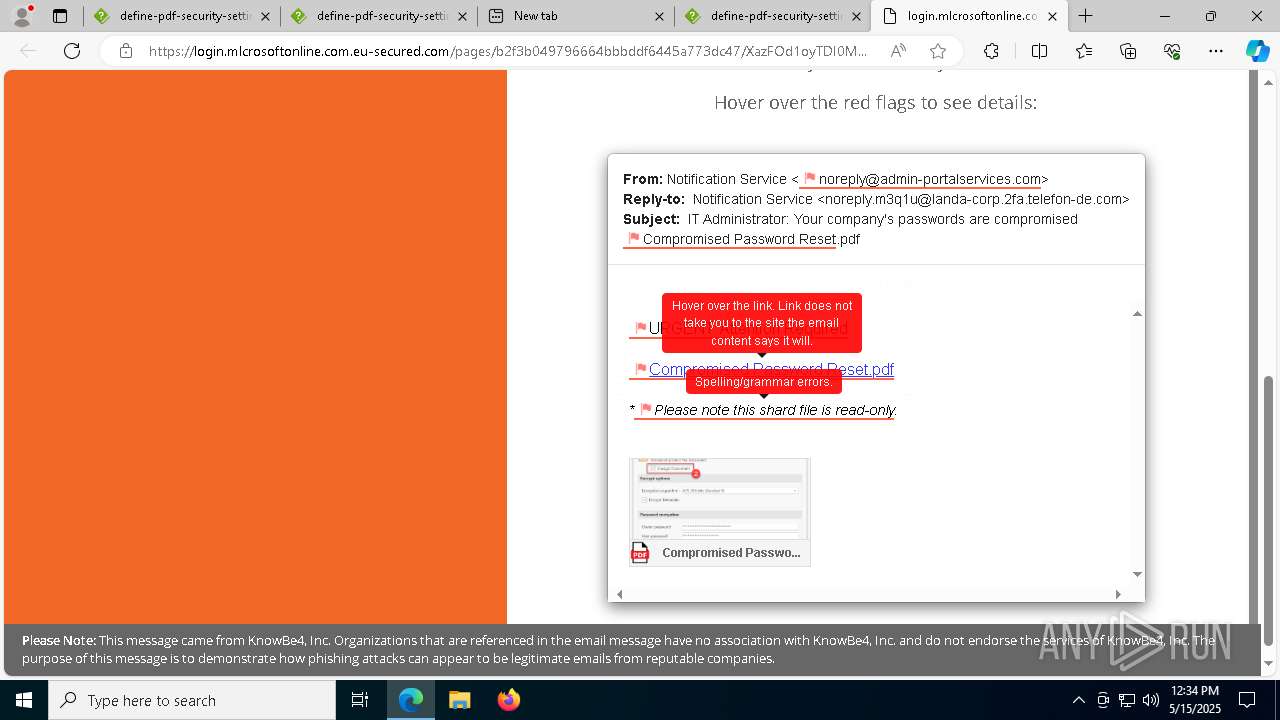Open the PDF attachment thumbnail preview
1280x720 pixels.
[720, 500]
